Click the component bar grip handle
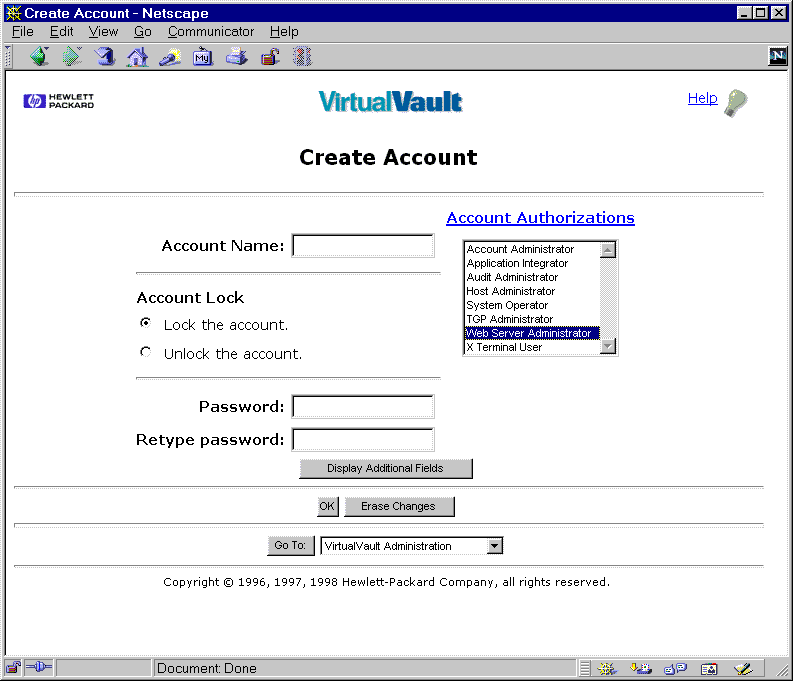 point(585,668)
